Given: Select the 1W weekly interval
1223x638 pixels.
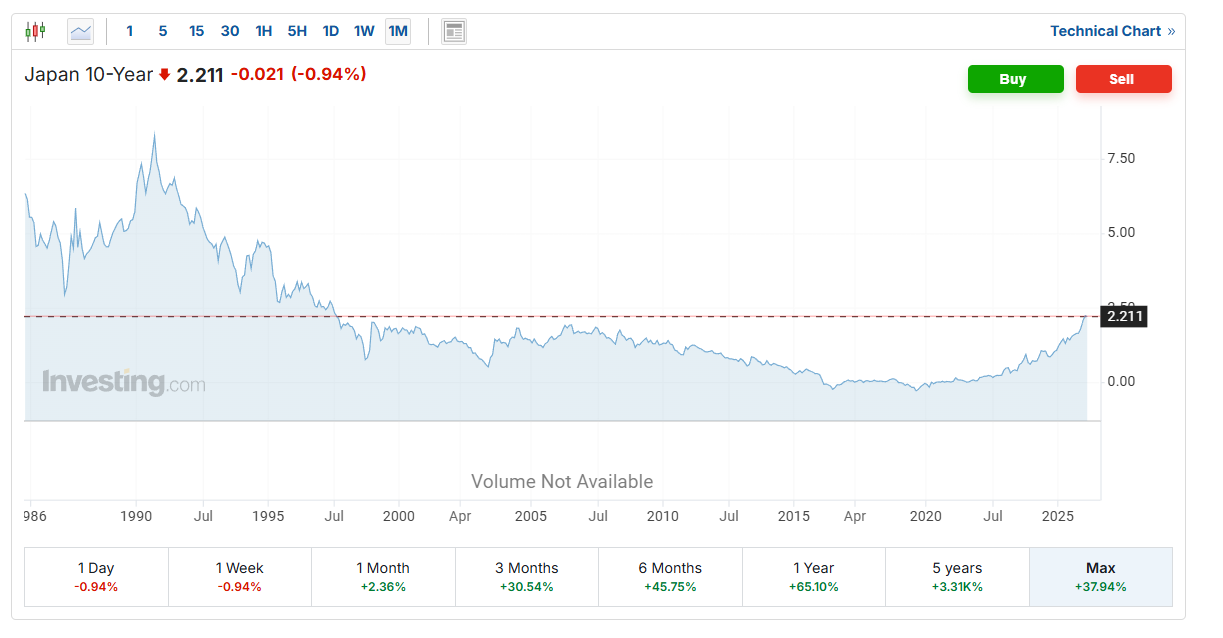Looking at the screenshot, I should coord(364,31).
